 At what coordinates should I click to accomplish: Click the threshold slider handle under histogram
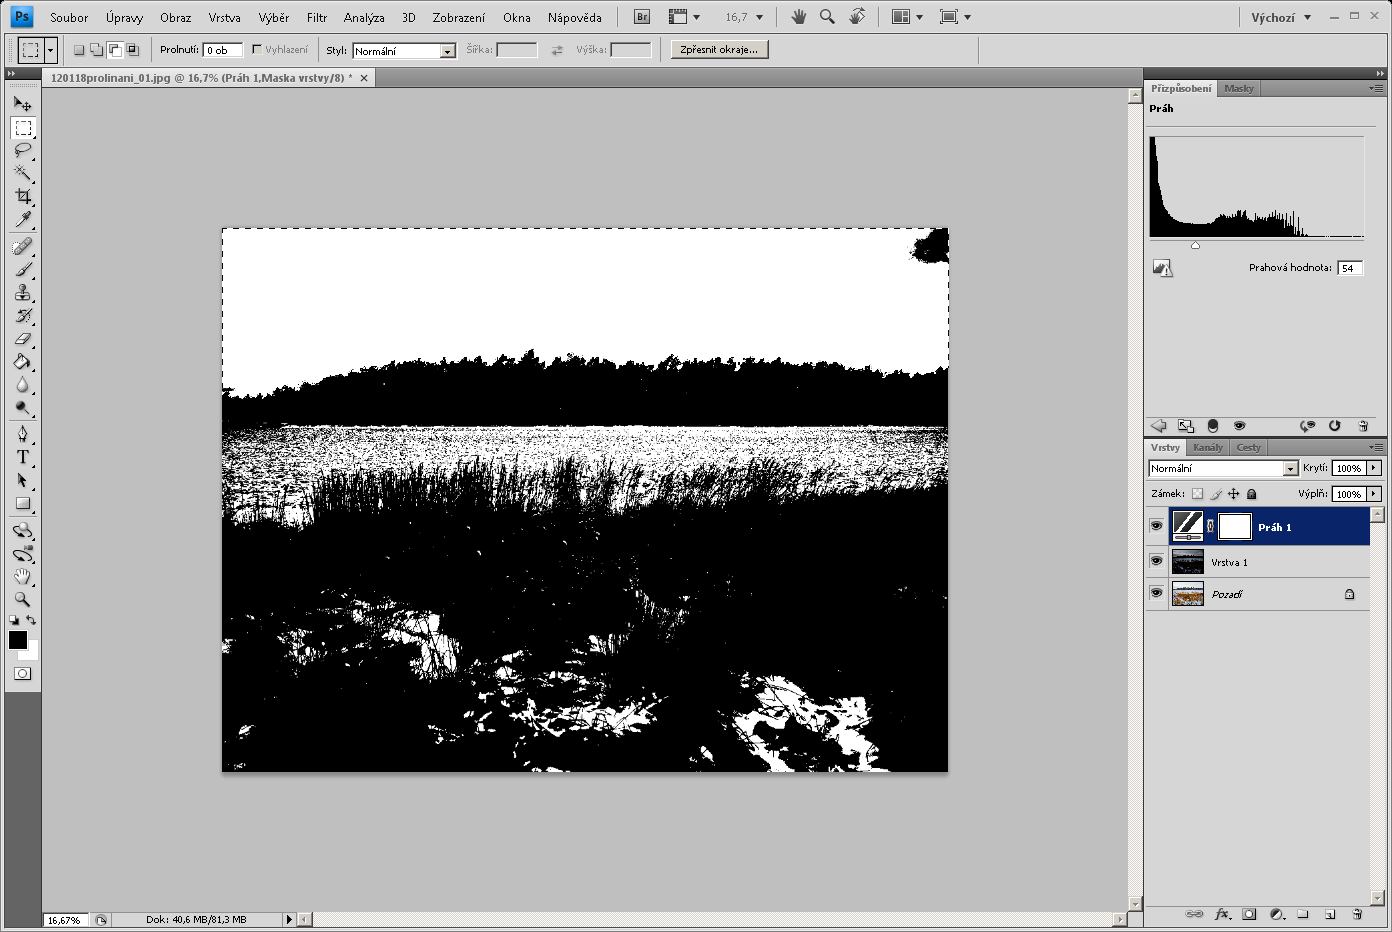click(x=1195, y=245)
